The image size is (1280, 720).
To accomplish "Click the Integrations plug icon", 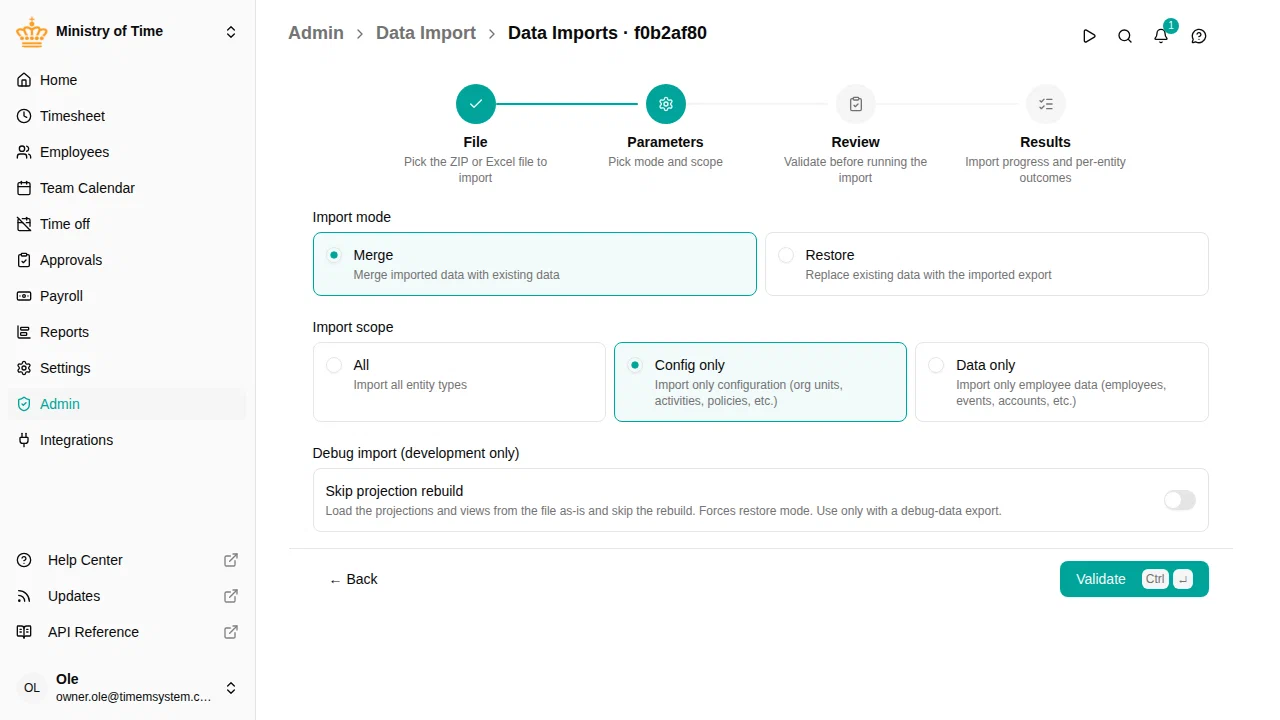I will pos(24,440).
